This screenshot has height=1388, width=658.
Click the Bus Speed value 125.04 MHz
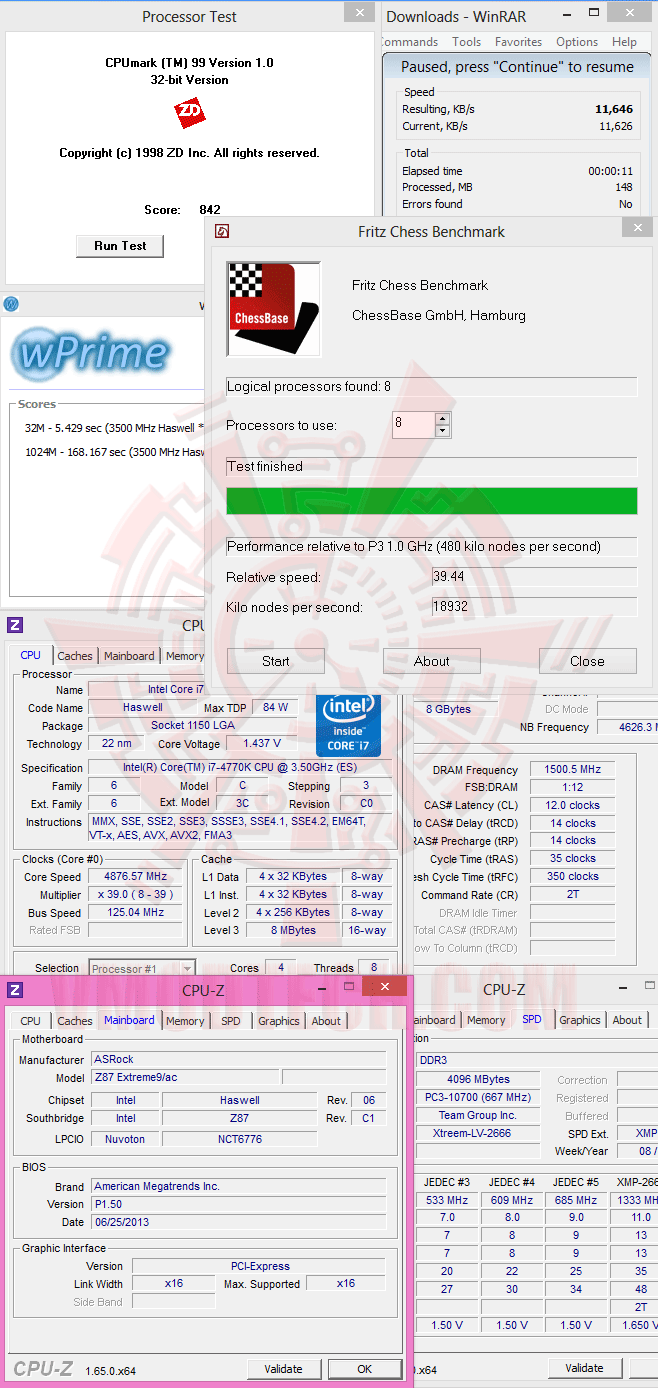135,913
